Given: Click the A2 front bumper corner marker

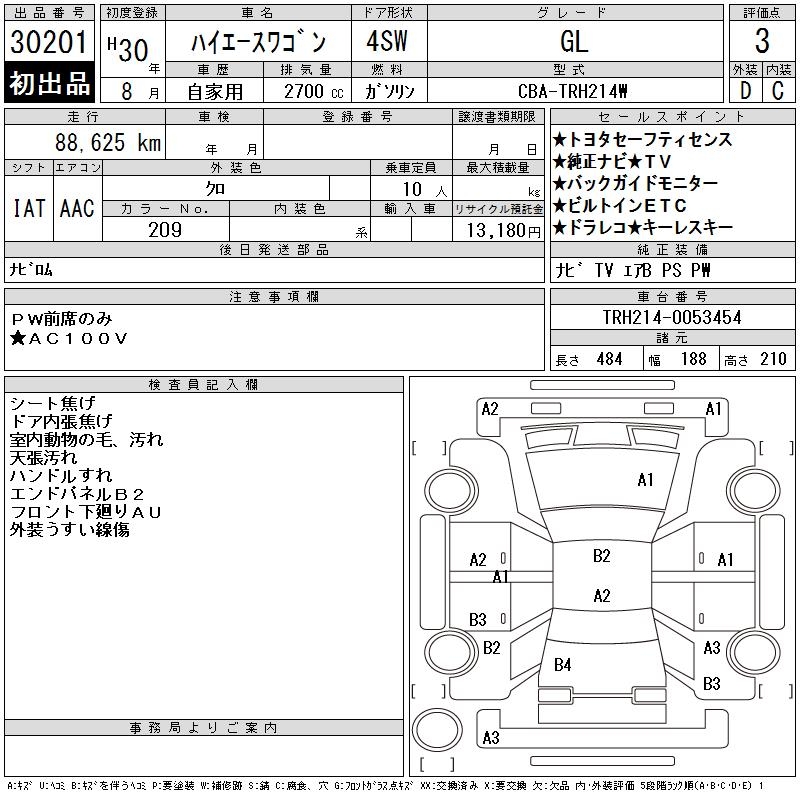Looking at the screenshot, I should [490, 409].
